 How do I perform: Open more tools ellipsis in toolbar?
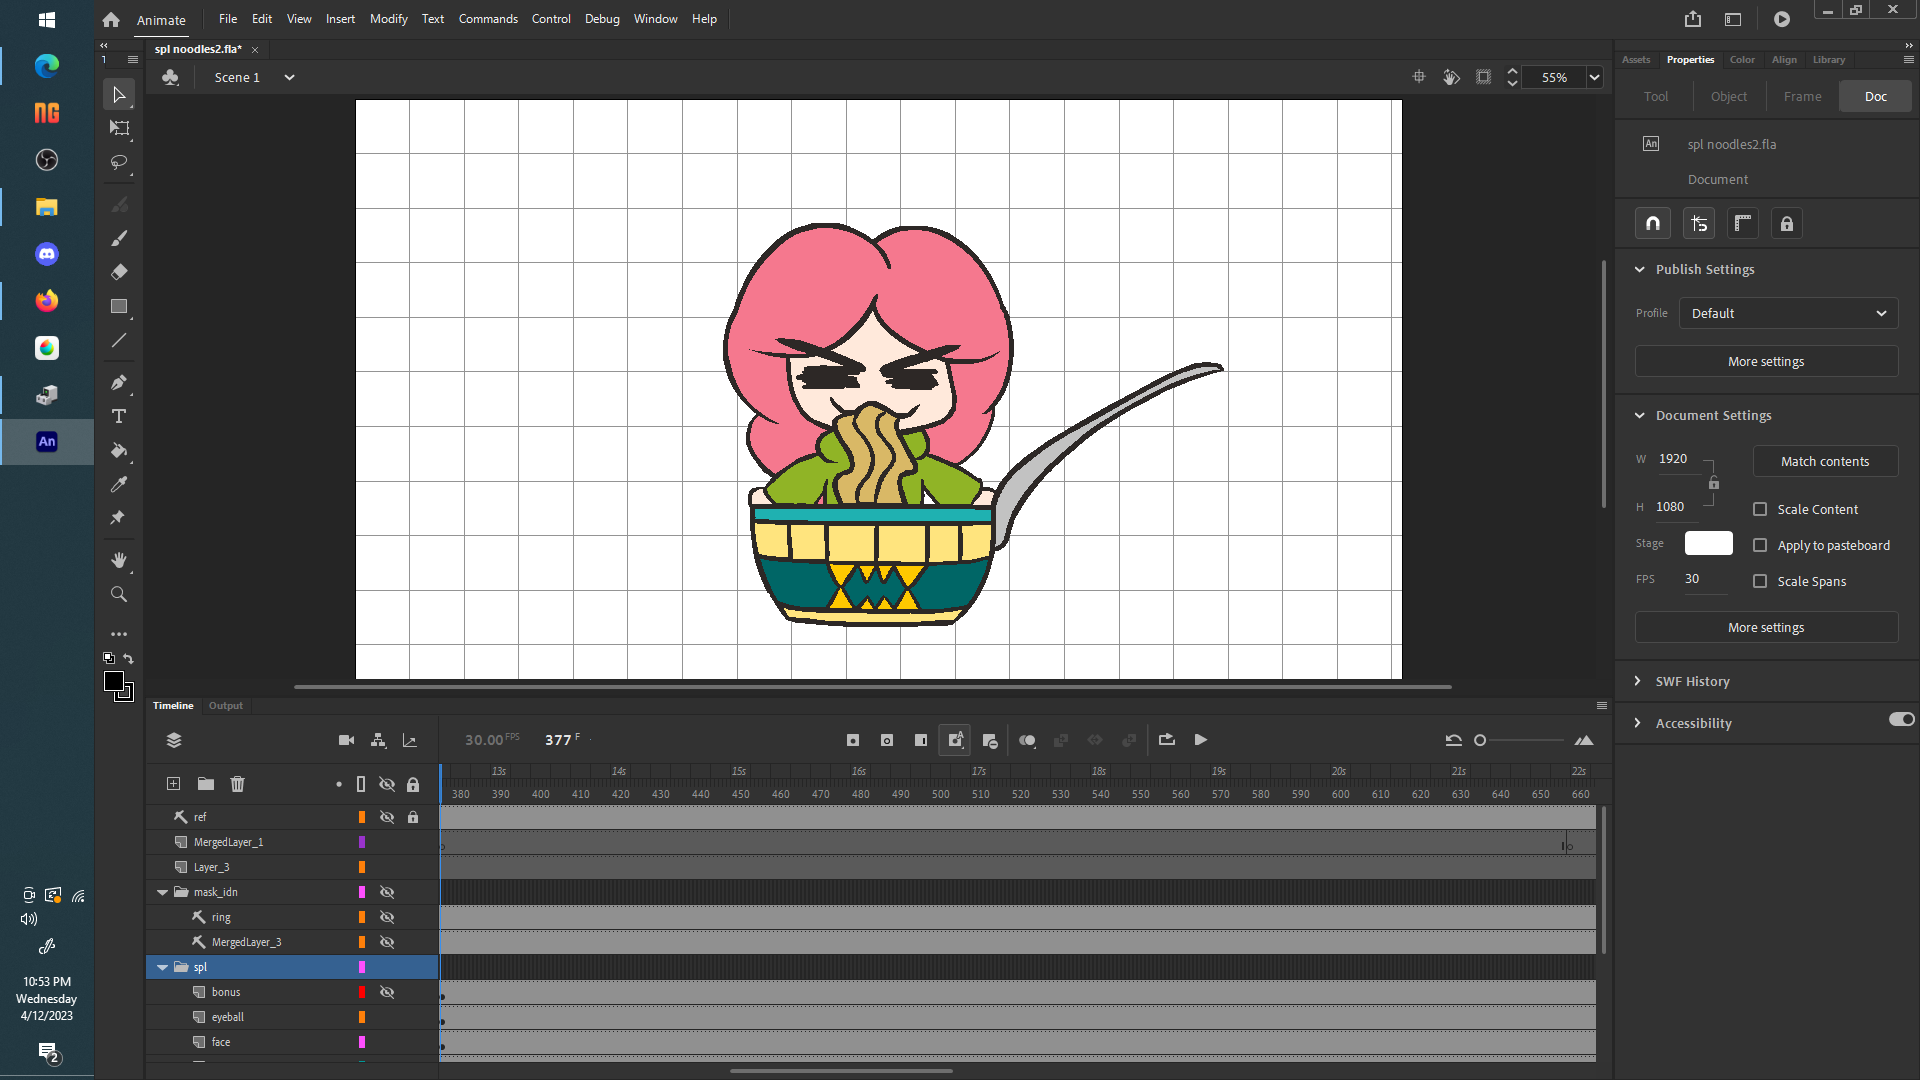click(x=119, y=634)
